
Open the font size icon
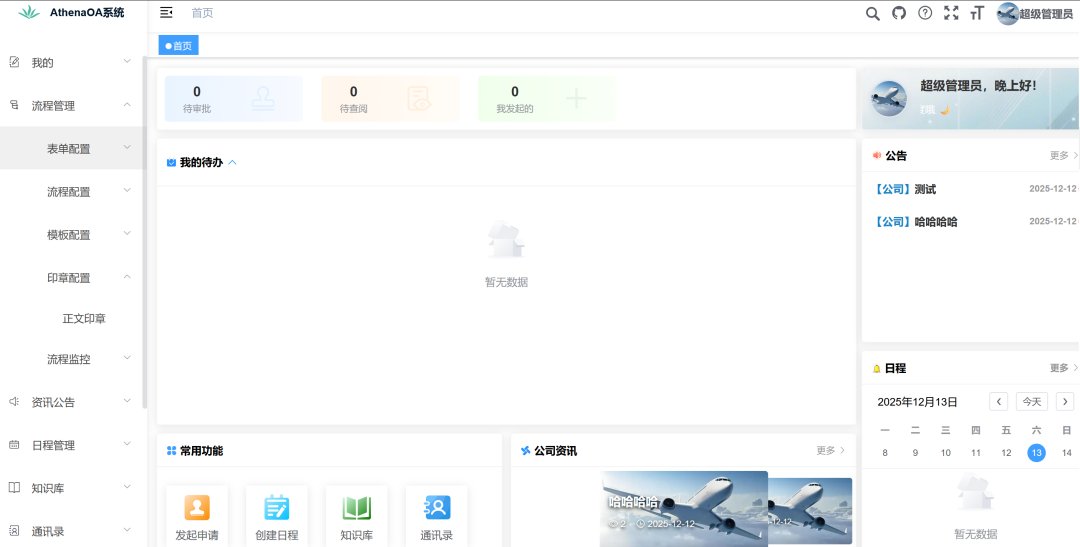[977, 13]
